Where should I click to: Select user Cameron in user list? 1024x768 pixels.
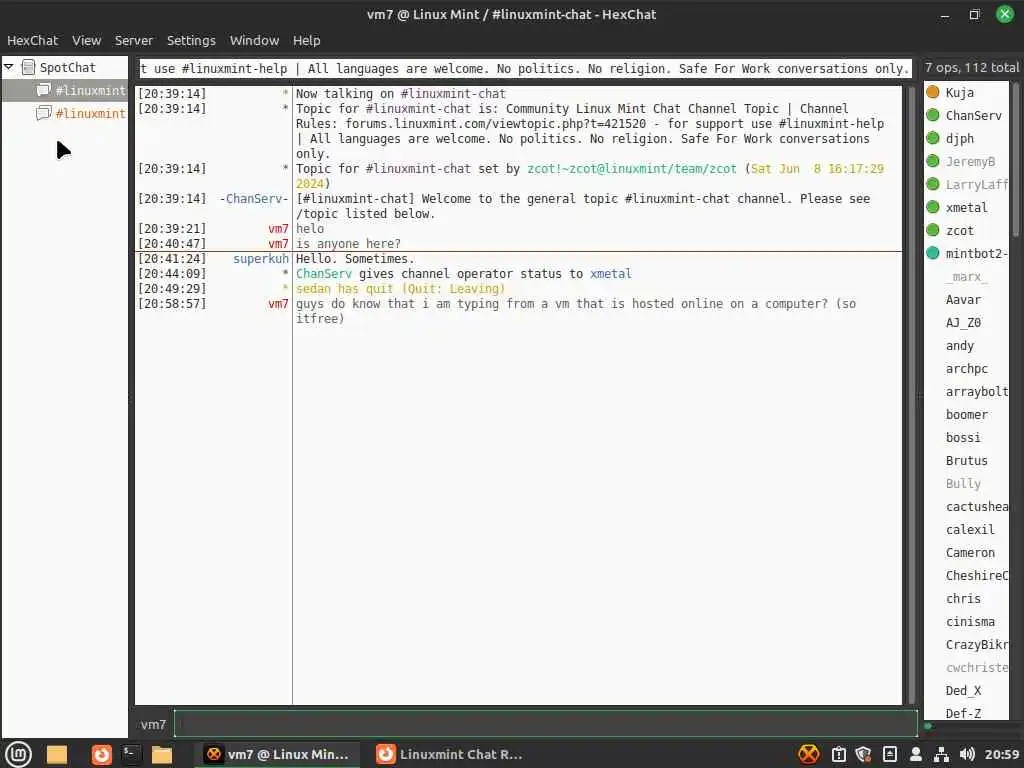(x=970, y=552)
